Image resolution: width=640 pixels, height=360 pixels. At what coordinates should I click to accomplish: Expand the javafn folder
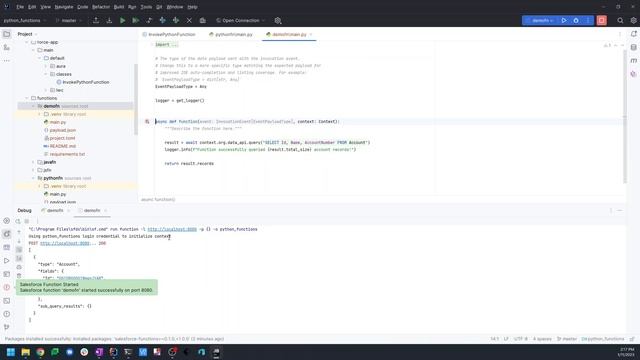coord(33,162)
